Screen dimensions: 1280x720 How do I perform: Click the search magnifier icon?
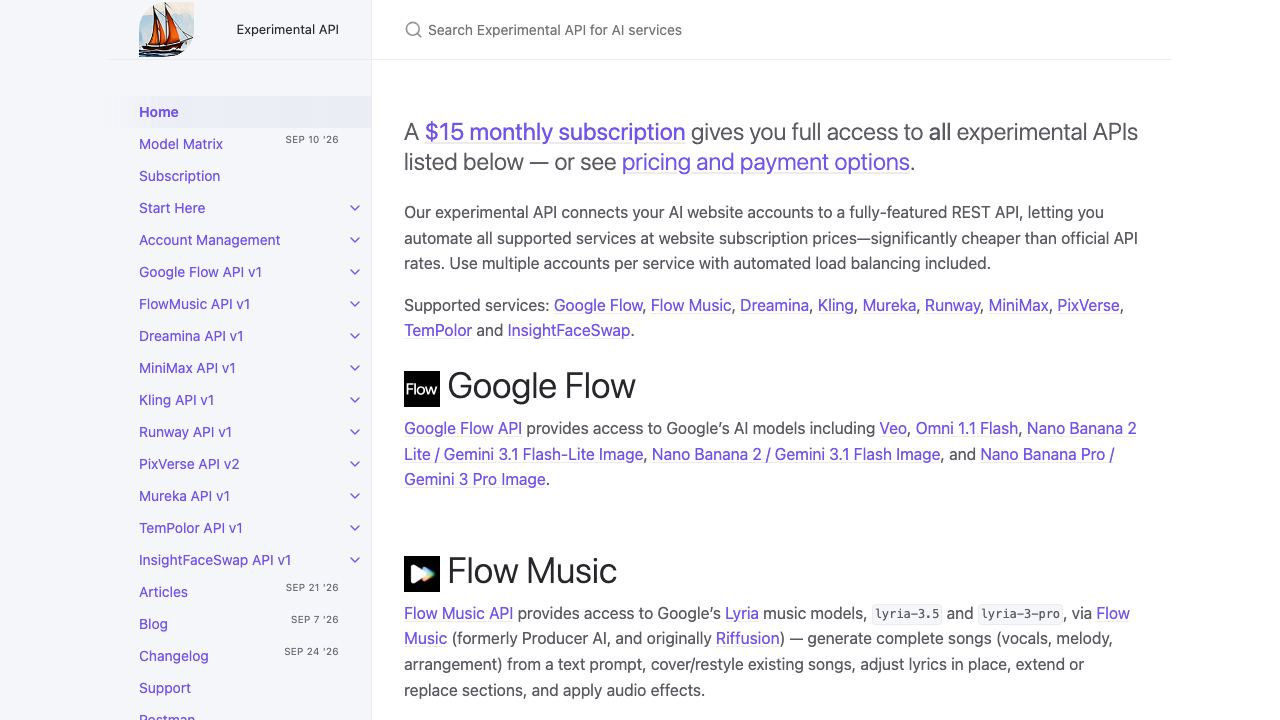pos(413,30)
